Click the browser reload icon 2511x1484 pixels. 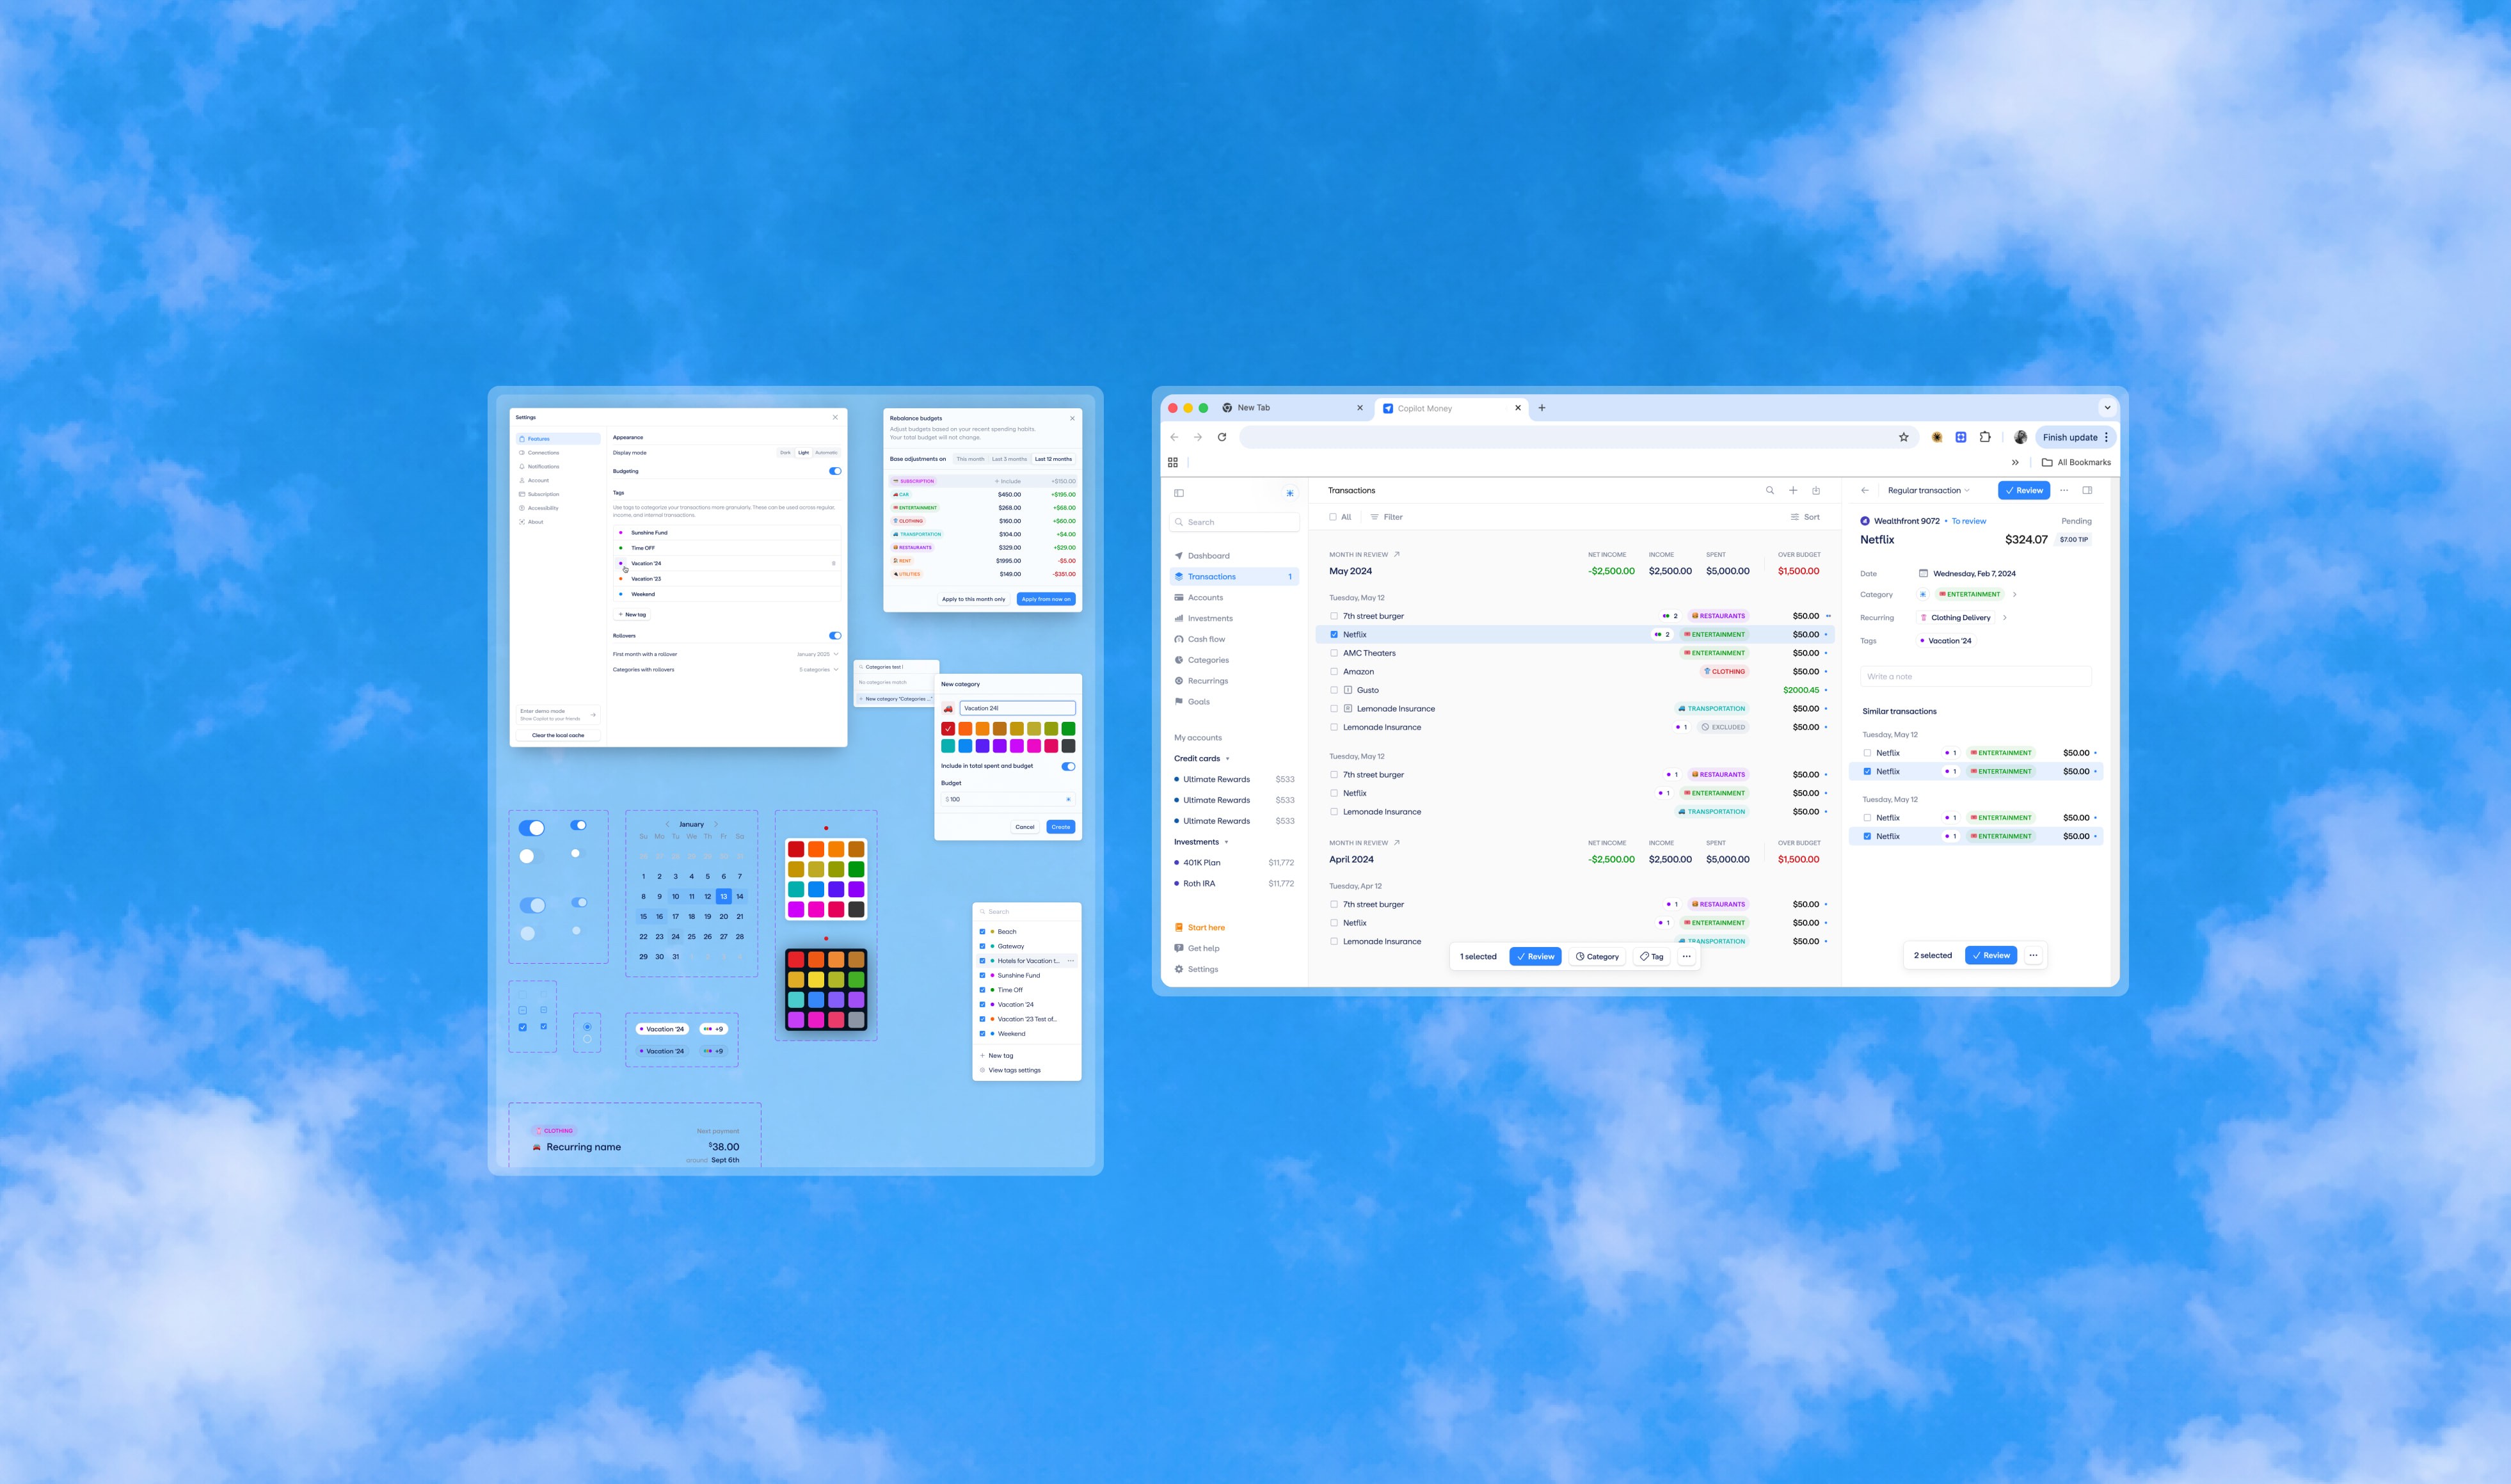[x=1222, y=437]
